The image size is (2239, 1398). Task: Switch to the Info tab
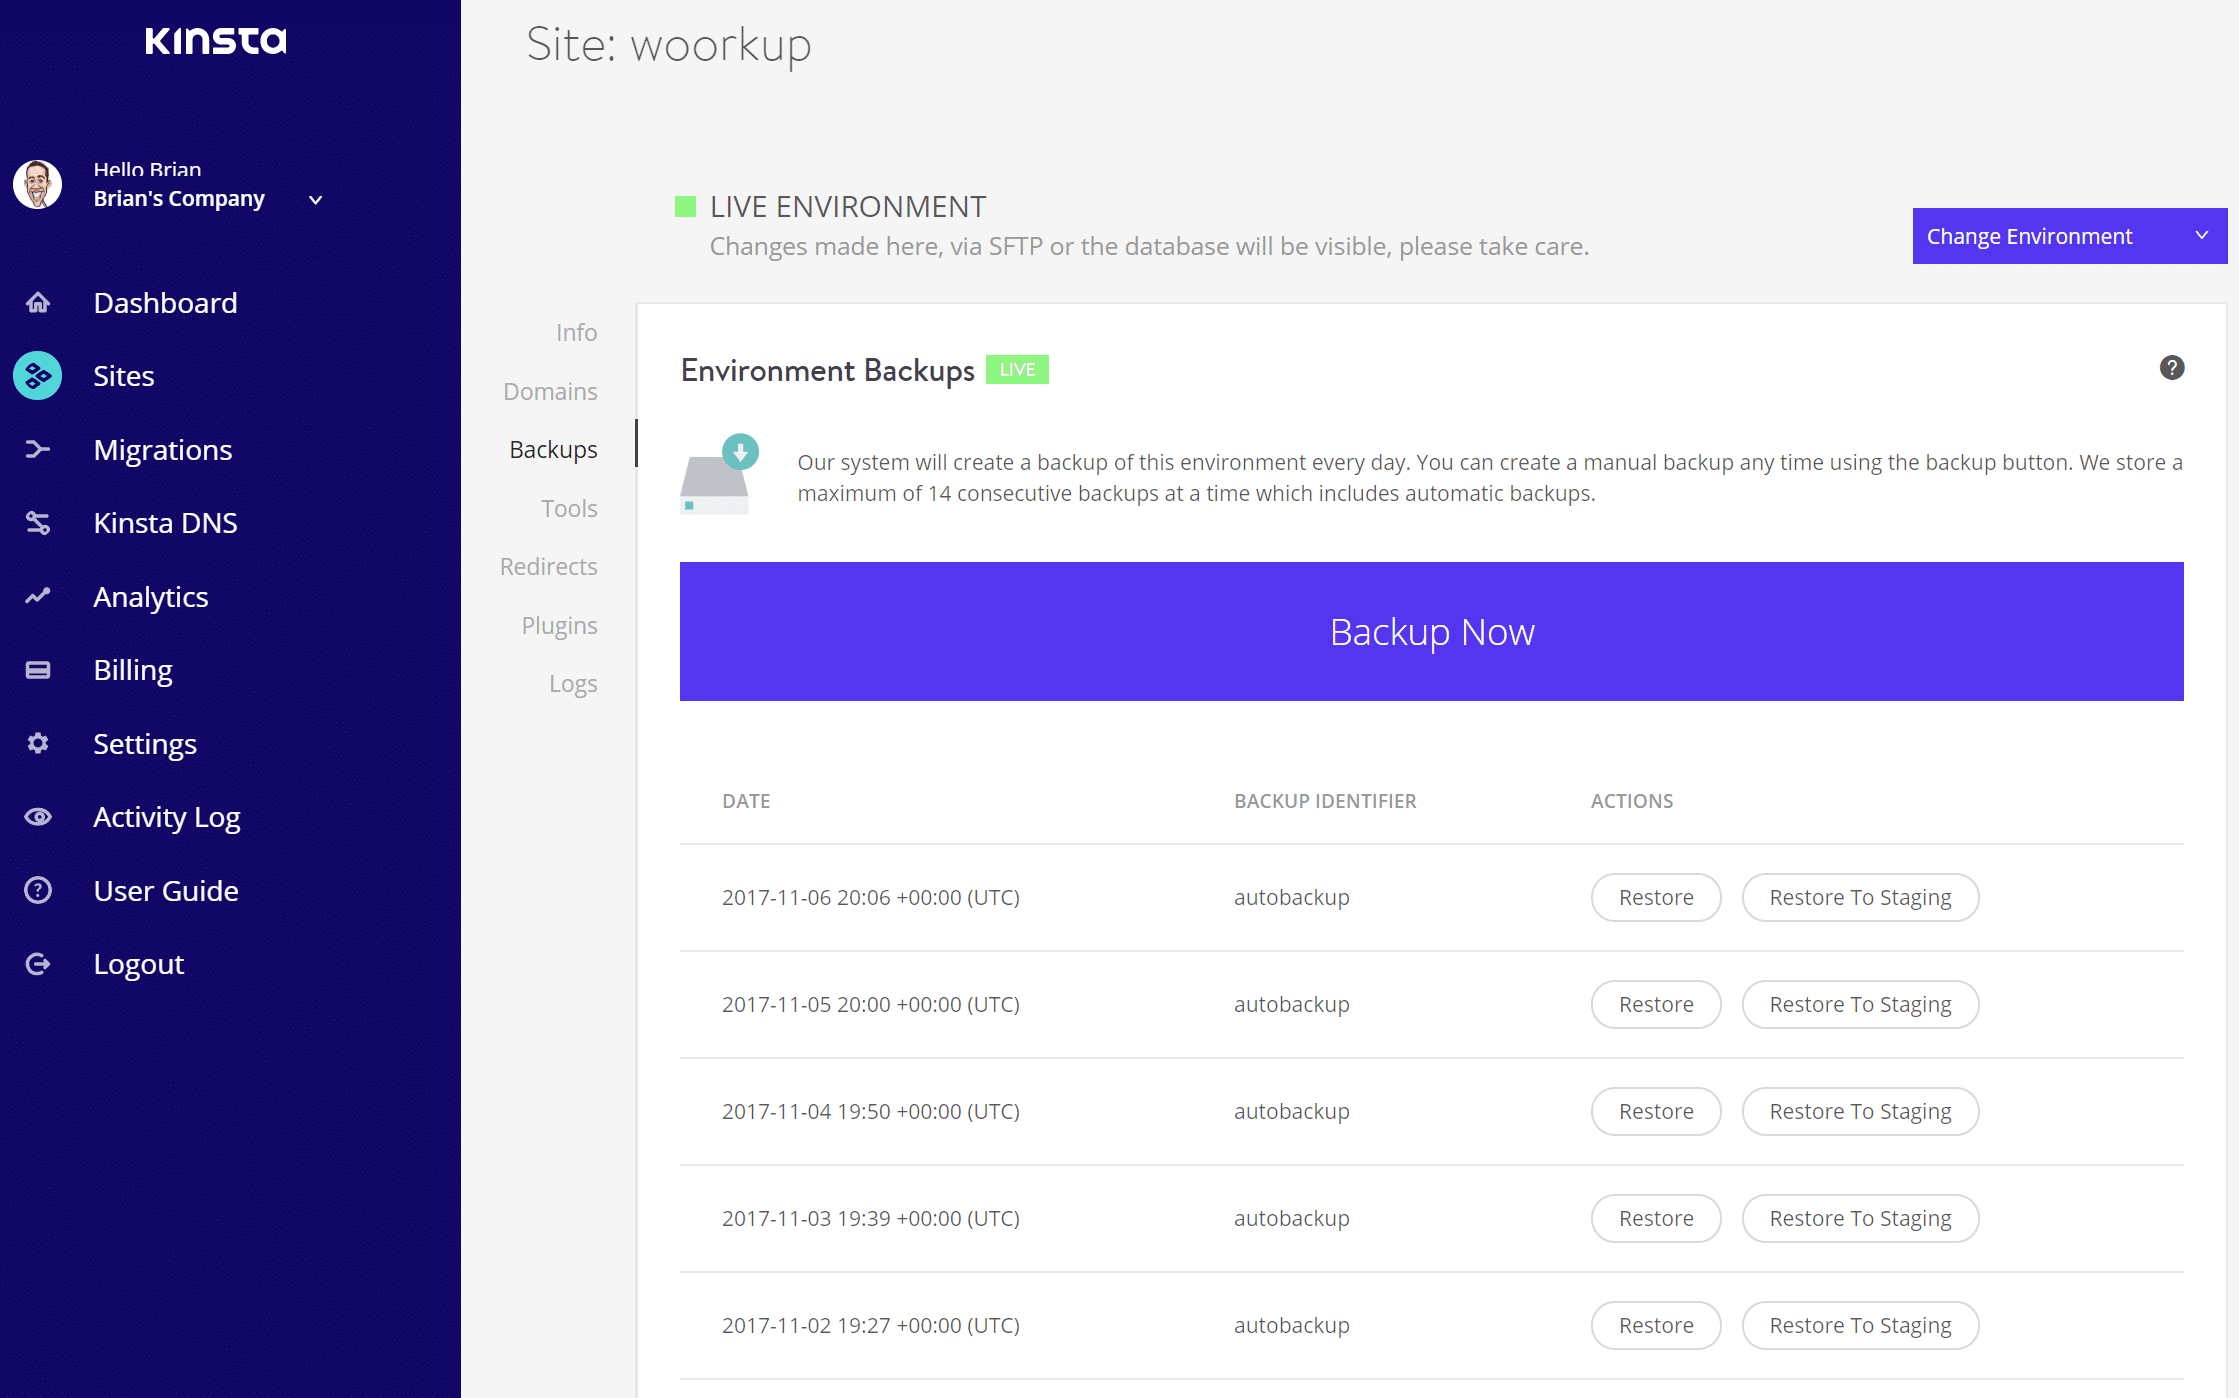(577, 332)
